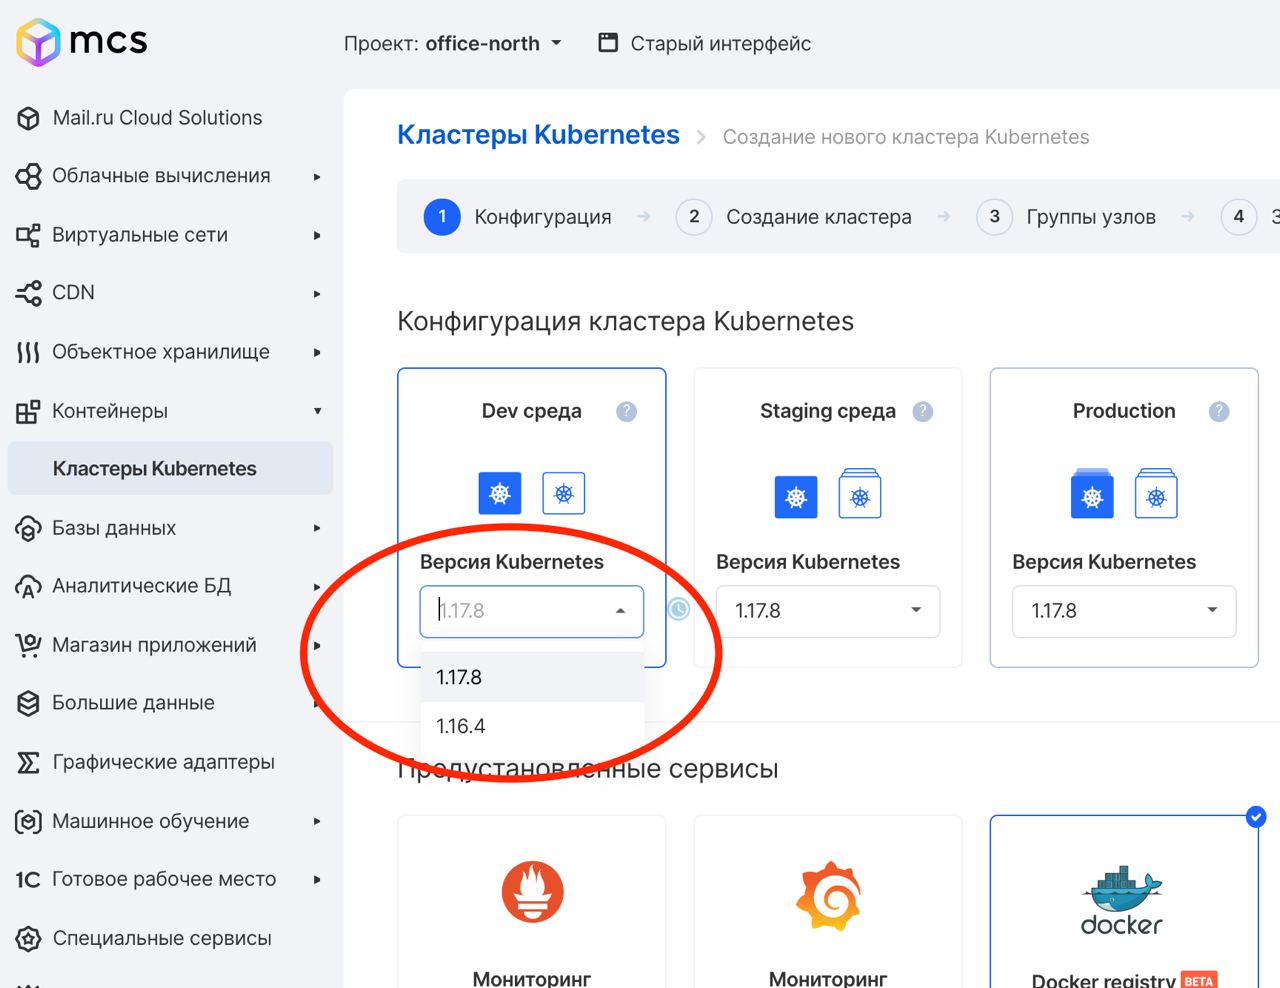This screenshot has width=1280, height=988.
Task: Collapse the Контейнеры submenu arrow
Action: (x=317, y=411)
